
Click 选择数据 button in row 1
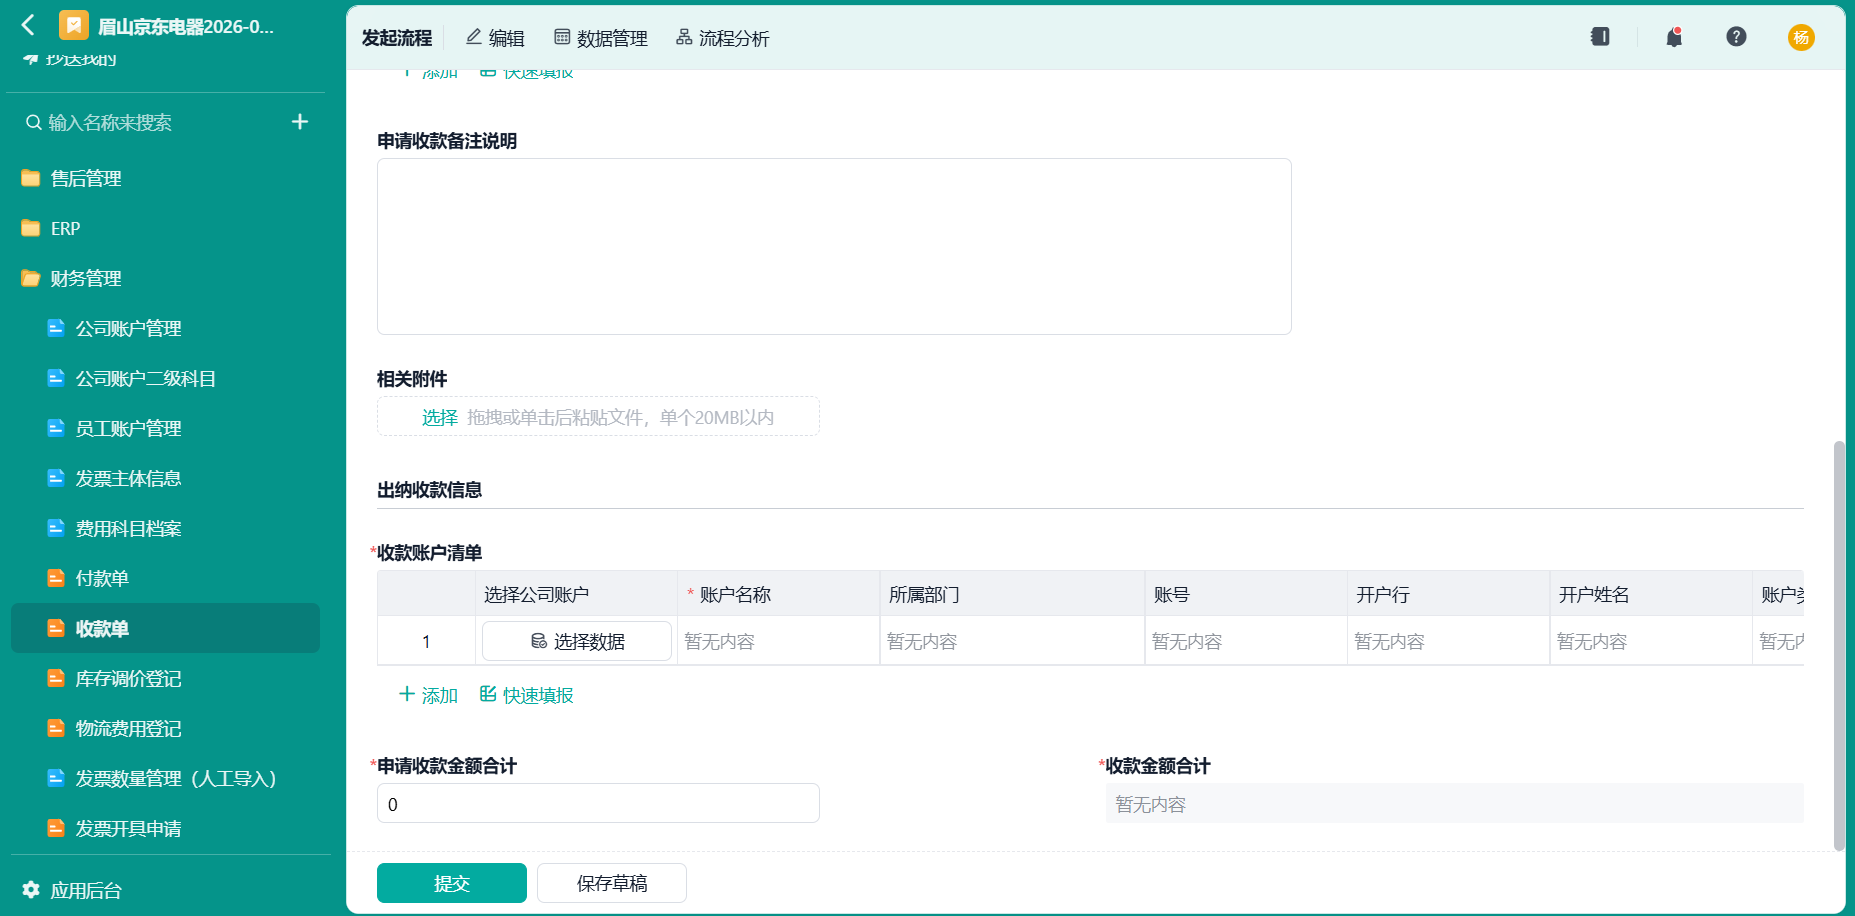tap(577, 641)
